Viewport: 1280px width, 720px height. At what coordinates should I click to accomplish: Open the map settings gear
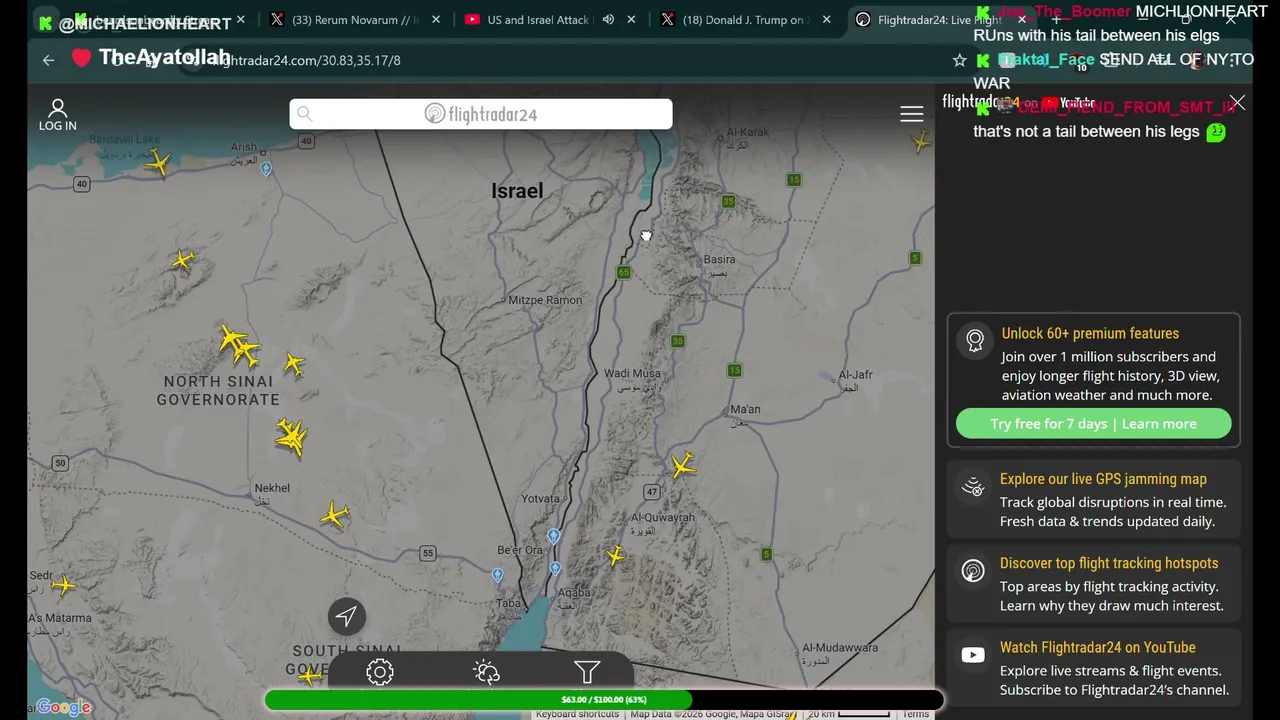[x=379, y=672]
